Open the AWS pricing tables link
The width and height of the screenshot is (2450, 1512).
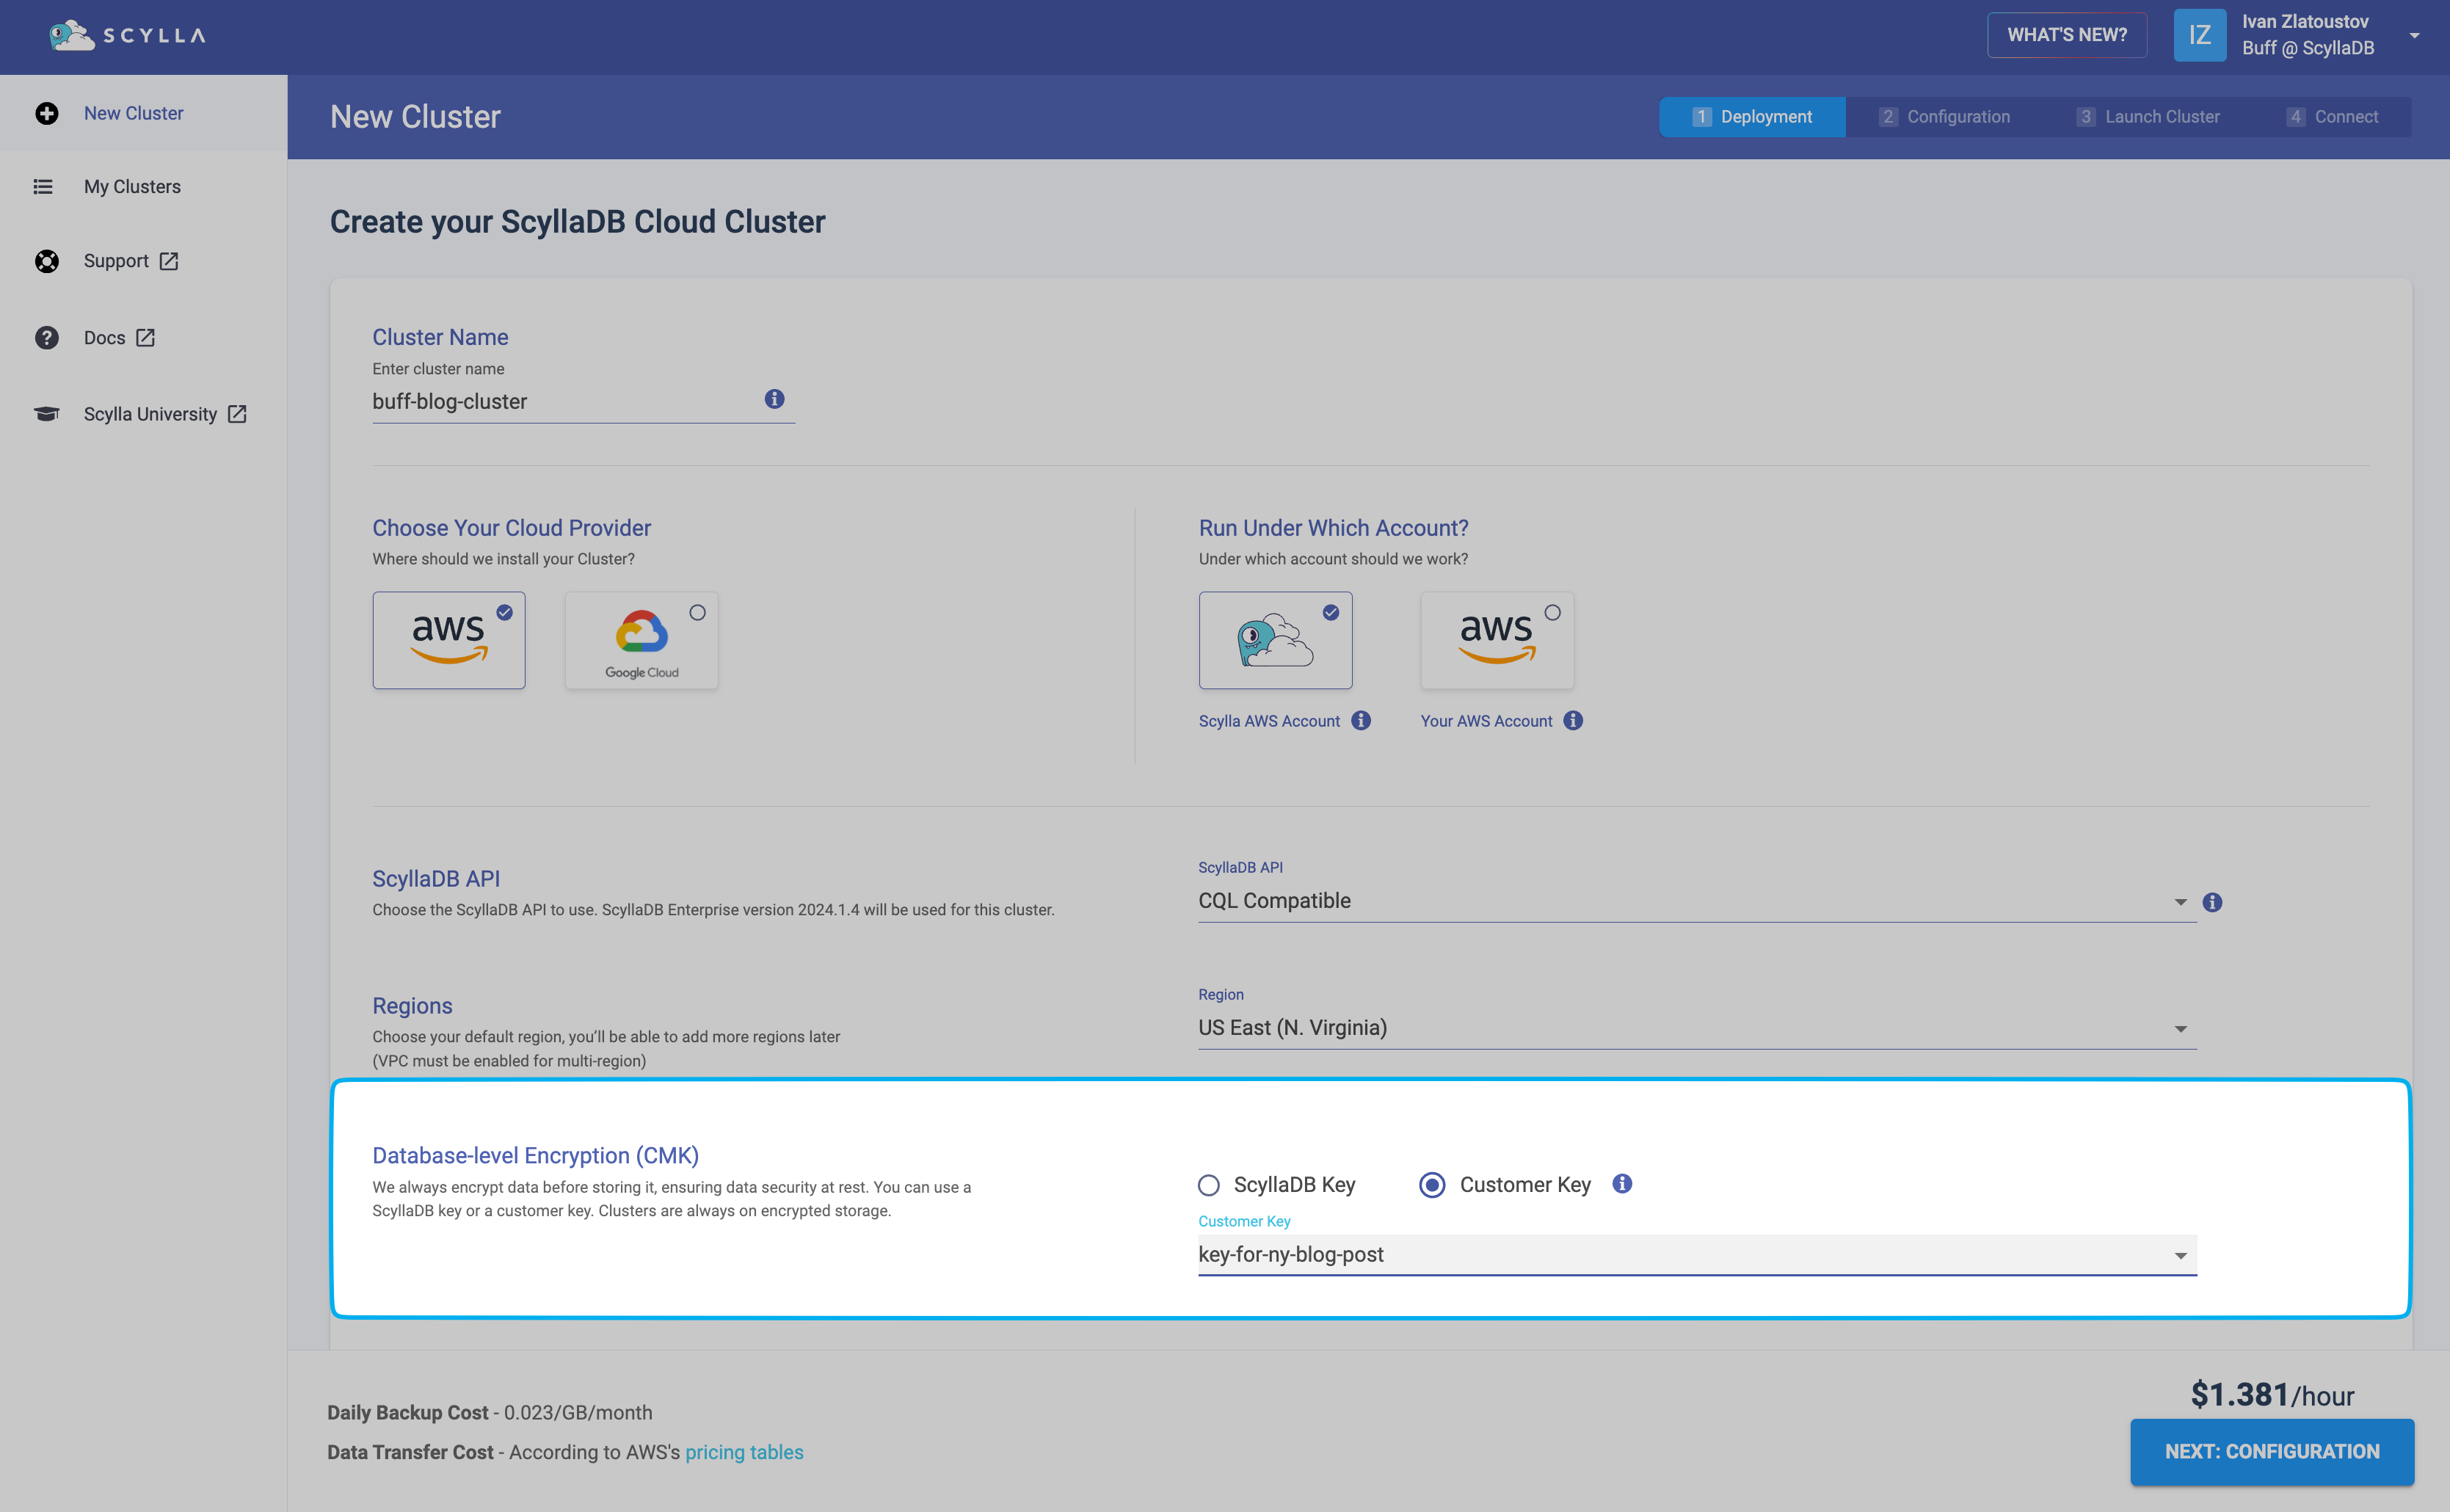point(744,1452)
